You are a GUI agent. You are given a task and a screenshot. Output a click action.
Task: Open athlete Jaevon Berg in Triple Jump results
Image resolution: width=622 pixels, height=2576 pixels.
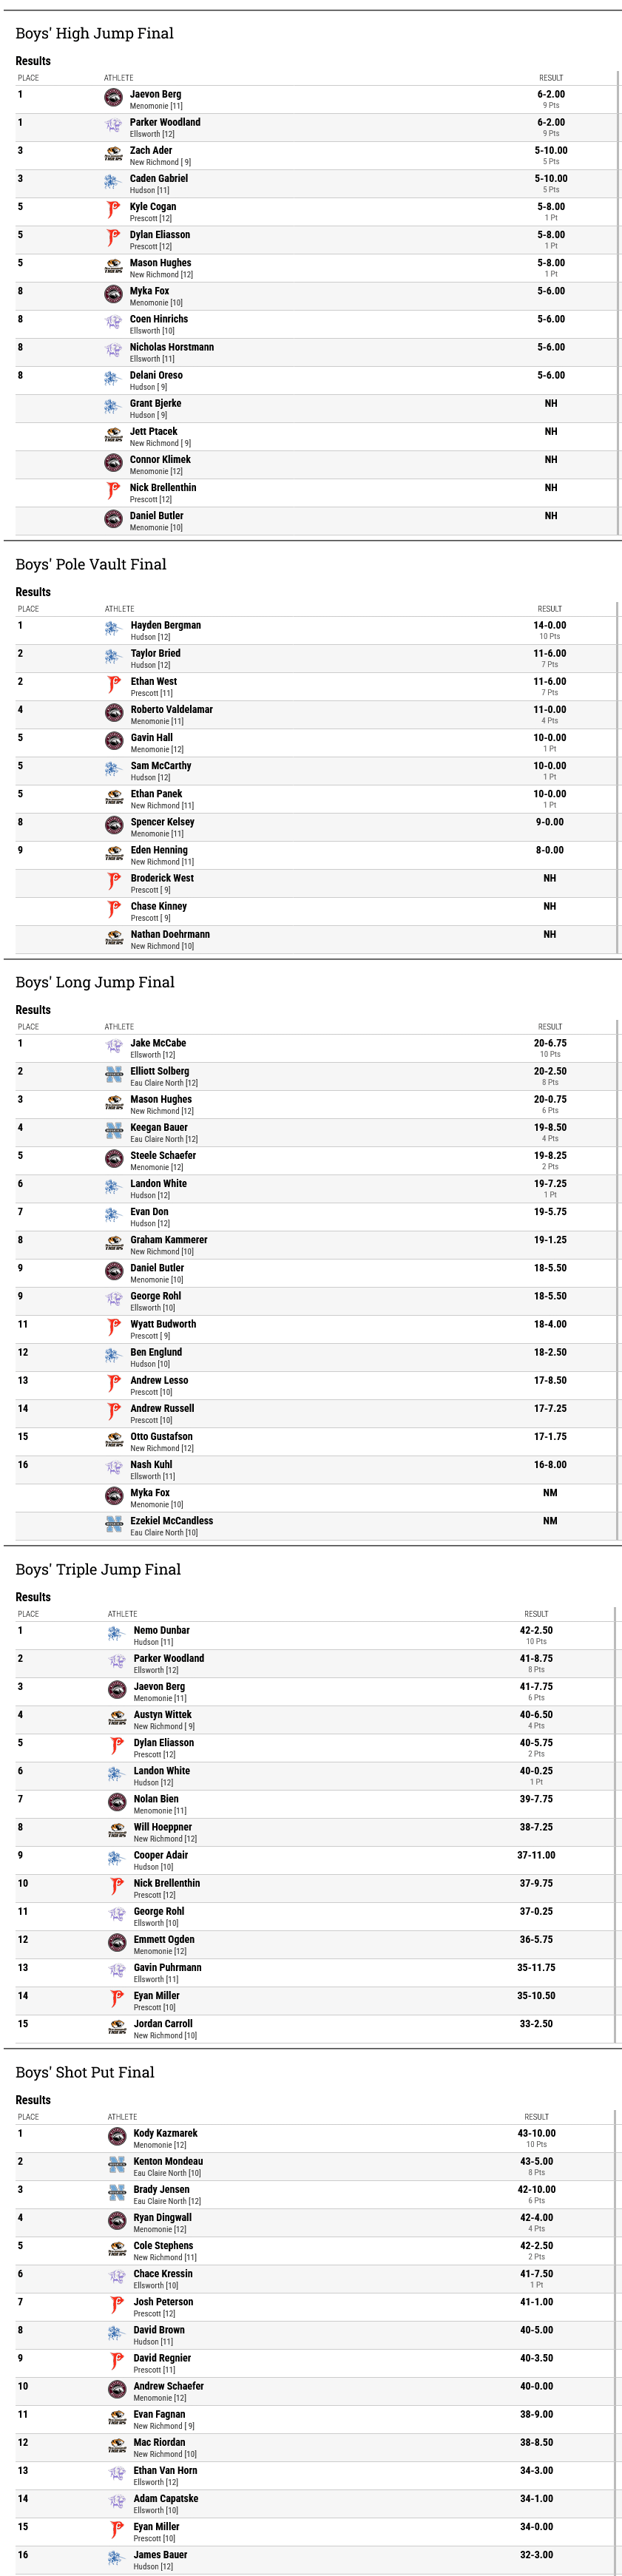[x=159, y=1686]
